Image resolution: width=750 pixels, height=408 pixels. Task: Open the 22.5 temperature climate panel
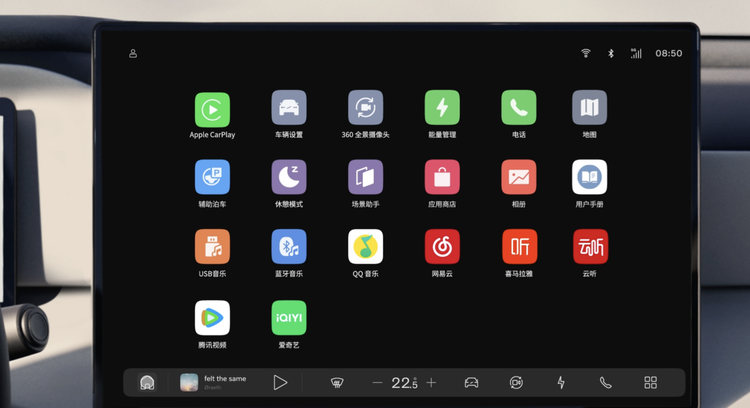coord(404,383)
